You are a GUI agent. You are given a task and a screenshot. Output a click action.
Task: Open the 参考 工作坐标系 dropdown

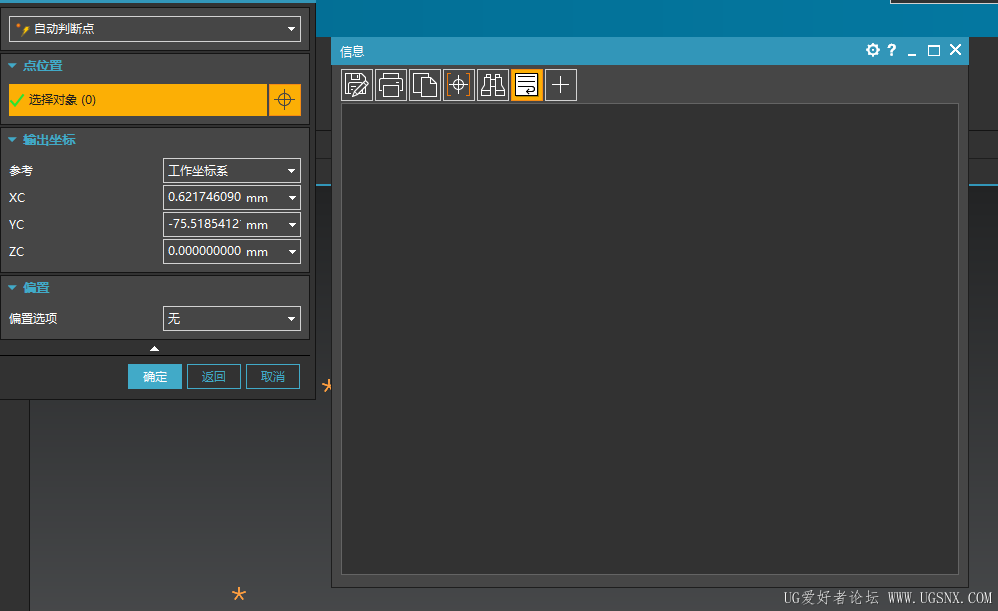point(232,171)
